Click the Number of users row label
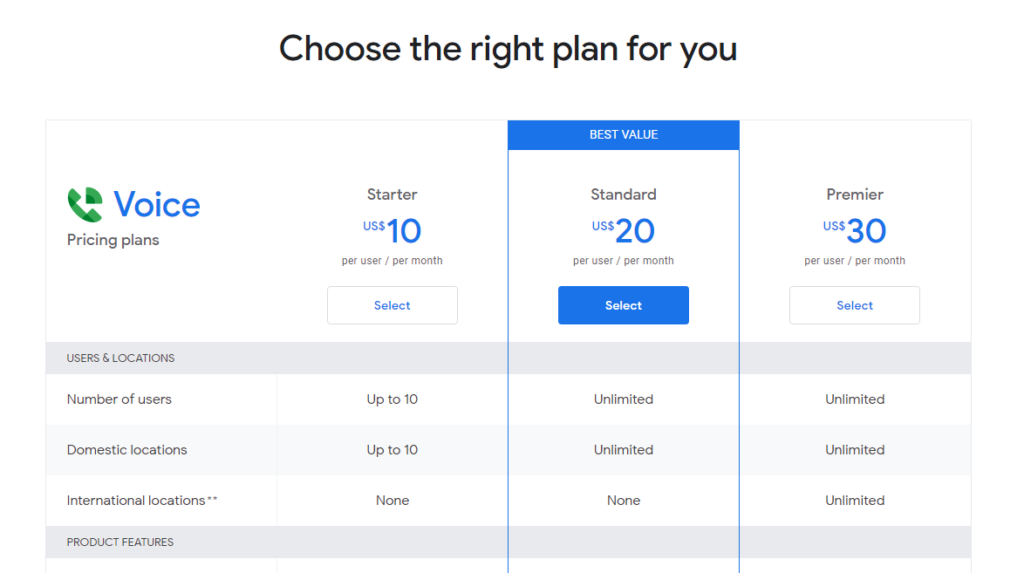 click(x=119, y=399)
